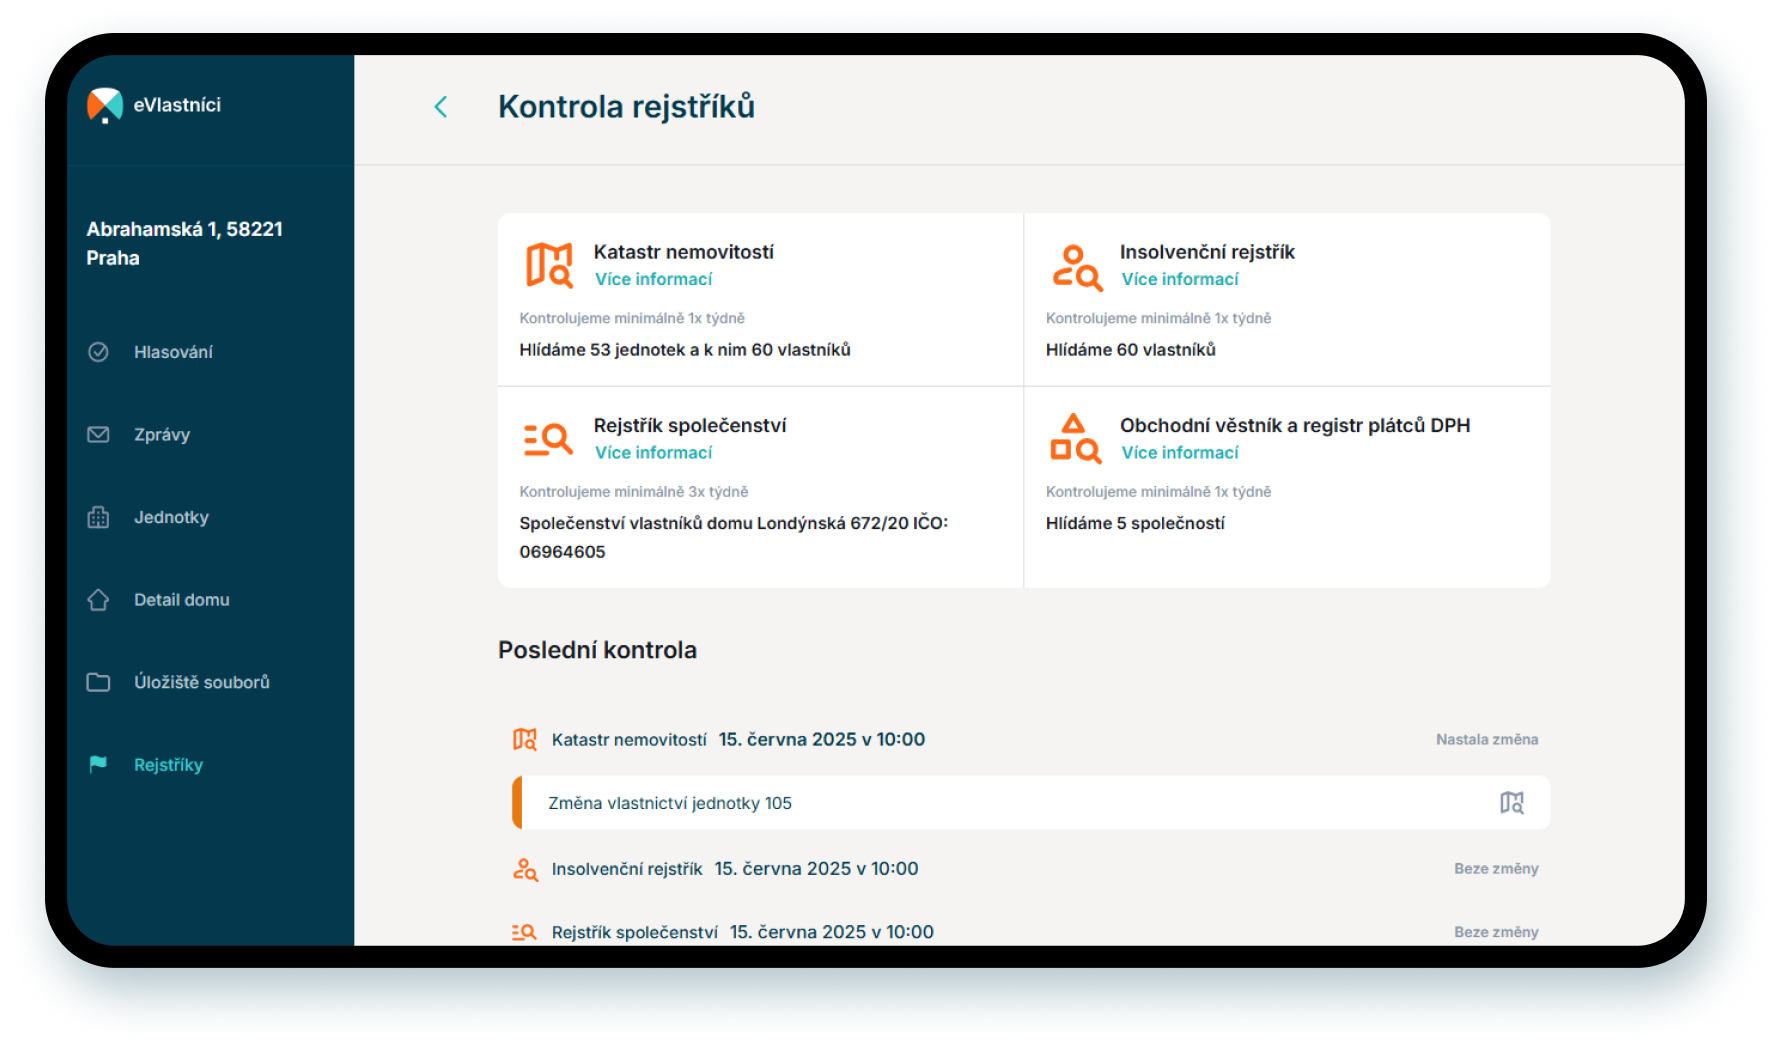
Task: Navigate to Detail domu
Action: click(x=181, y=599)
